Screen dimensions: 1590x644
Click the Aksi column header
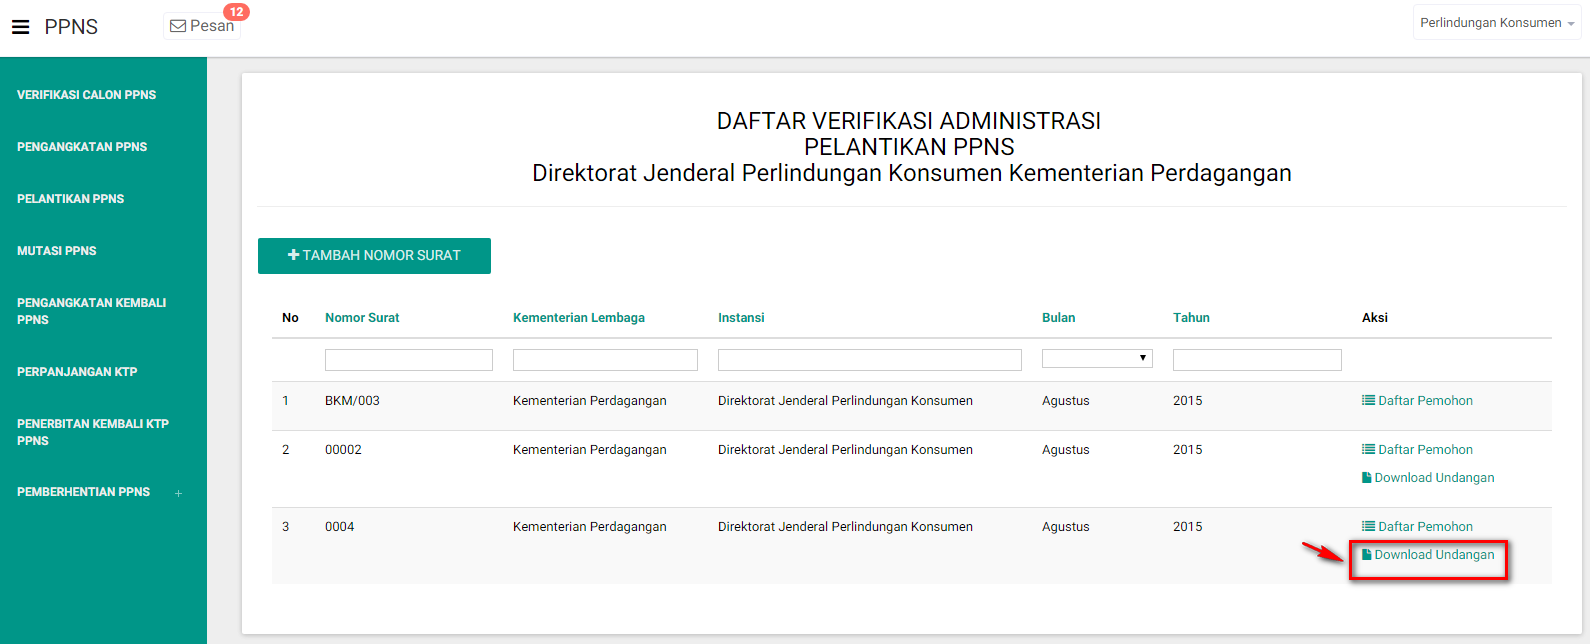click(1375, 318)
